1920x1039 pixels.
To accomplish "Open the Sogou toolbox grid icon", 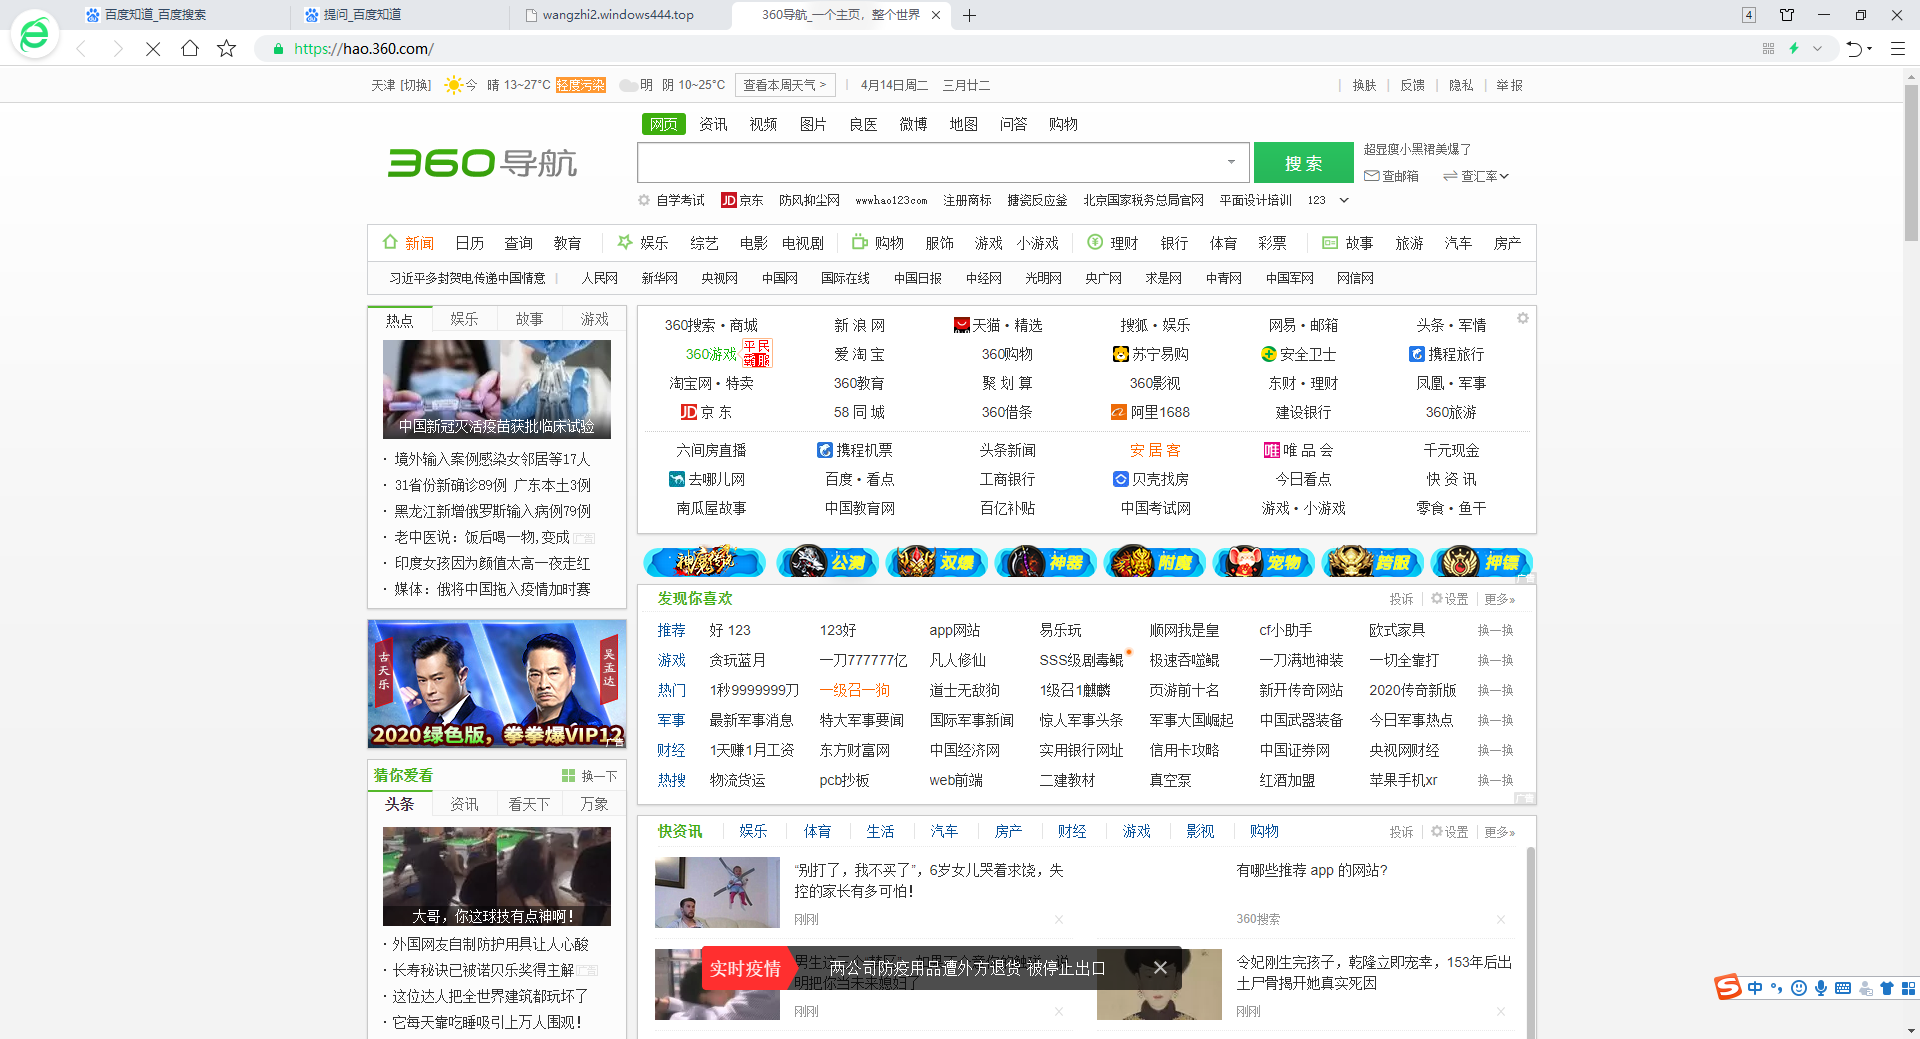I will point(1908,988).
